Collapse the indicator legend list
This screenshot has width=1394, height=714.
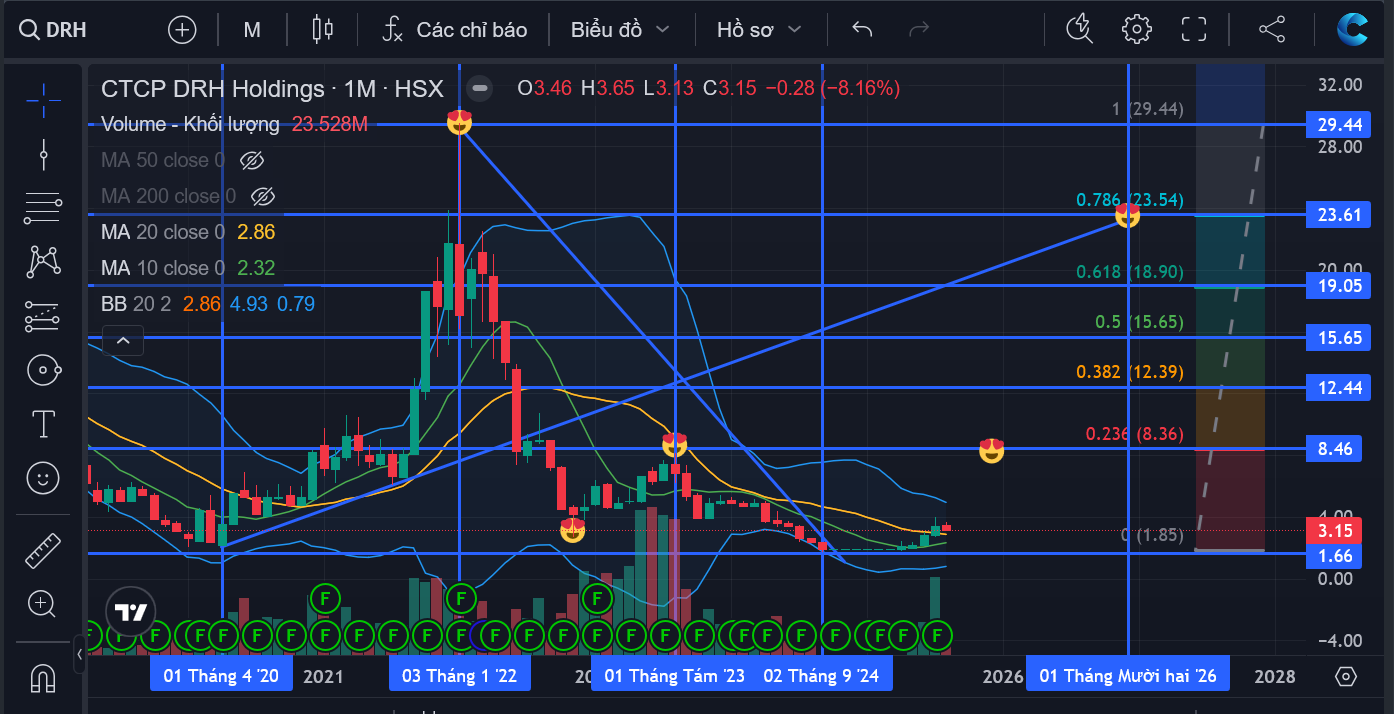123,341
